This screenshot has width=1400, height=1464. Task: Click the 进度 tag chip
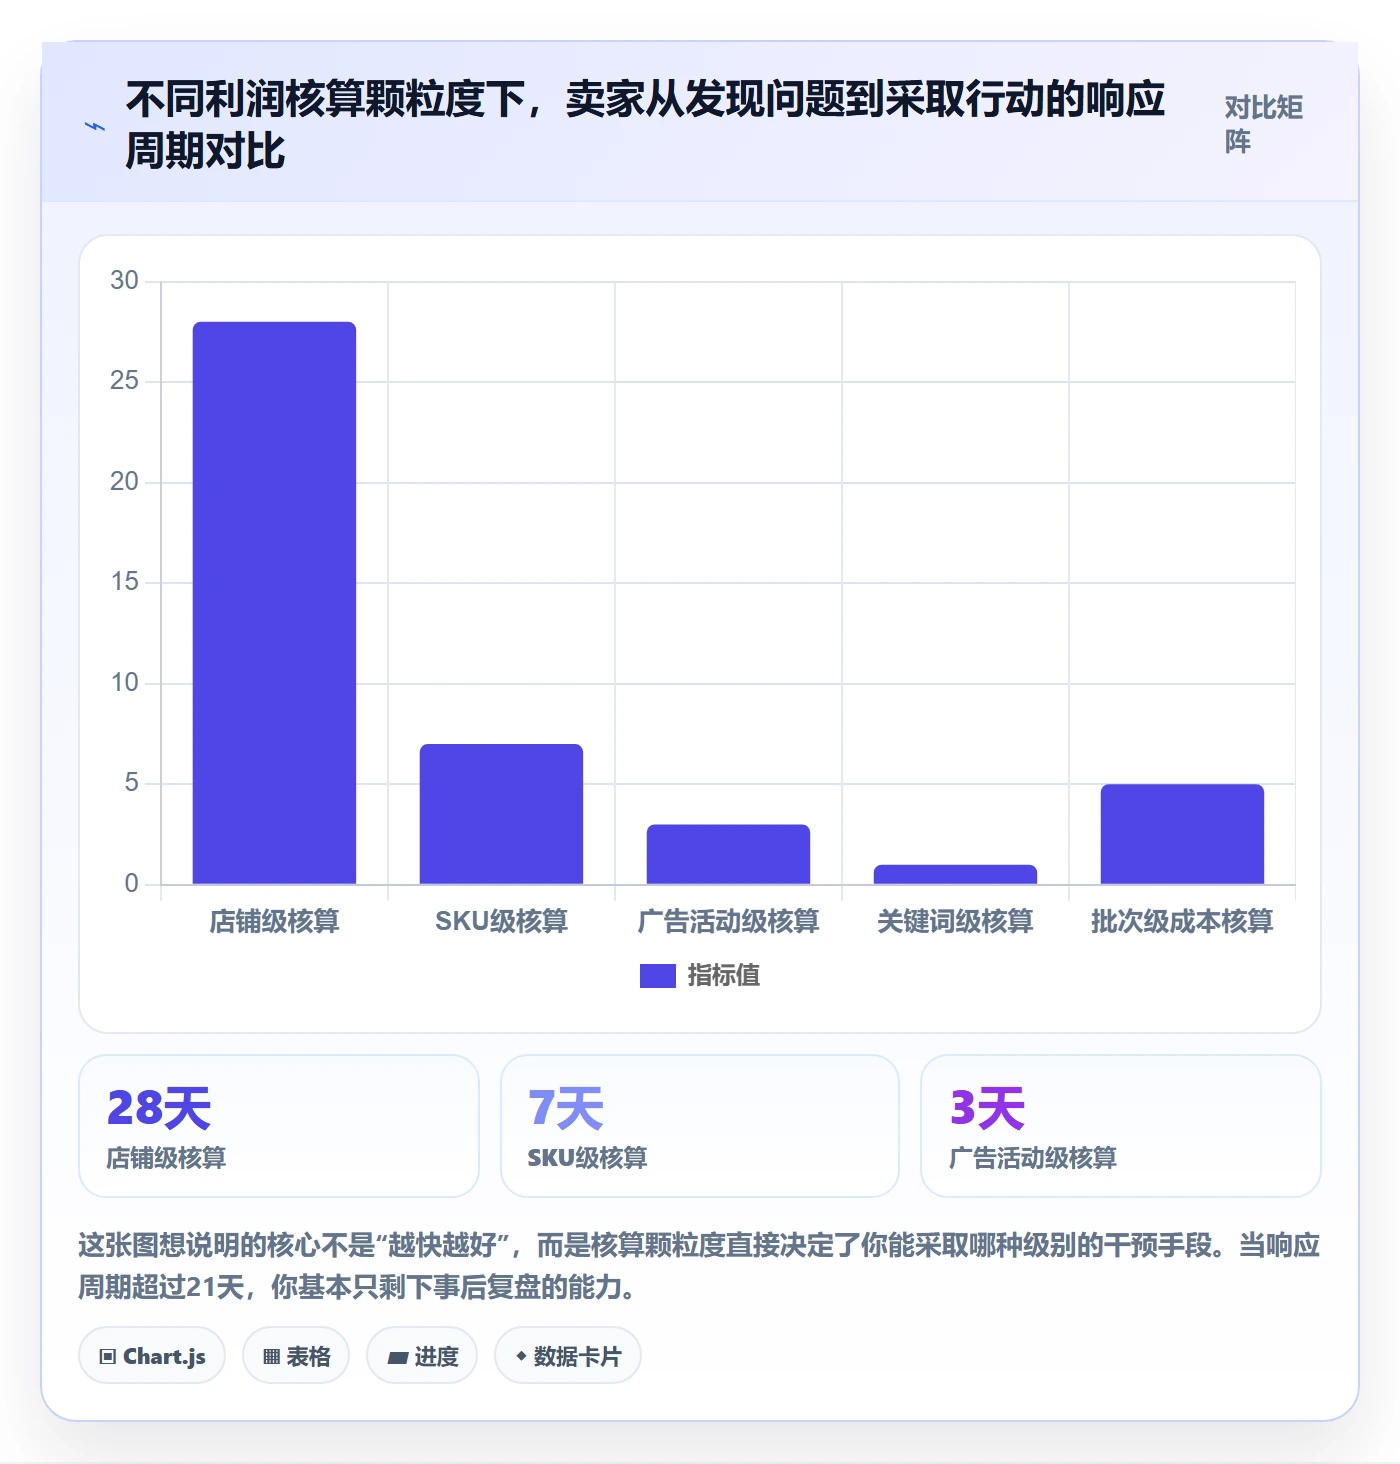(422, 1356)
